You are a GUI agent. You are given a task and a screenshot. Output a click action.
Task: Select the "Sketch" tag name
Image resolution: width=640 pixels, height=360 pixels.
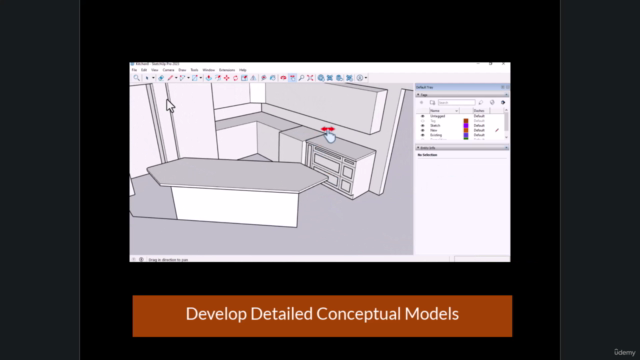[435, 126]
